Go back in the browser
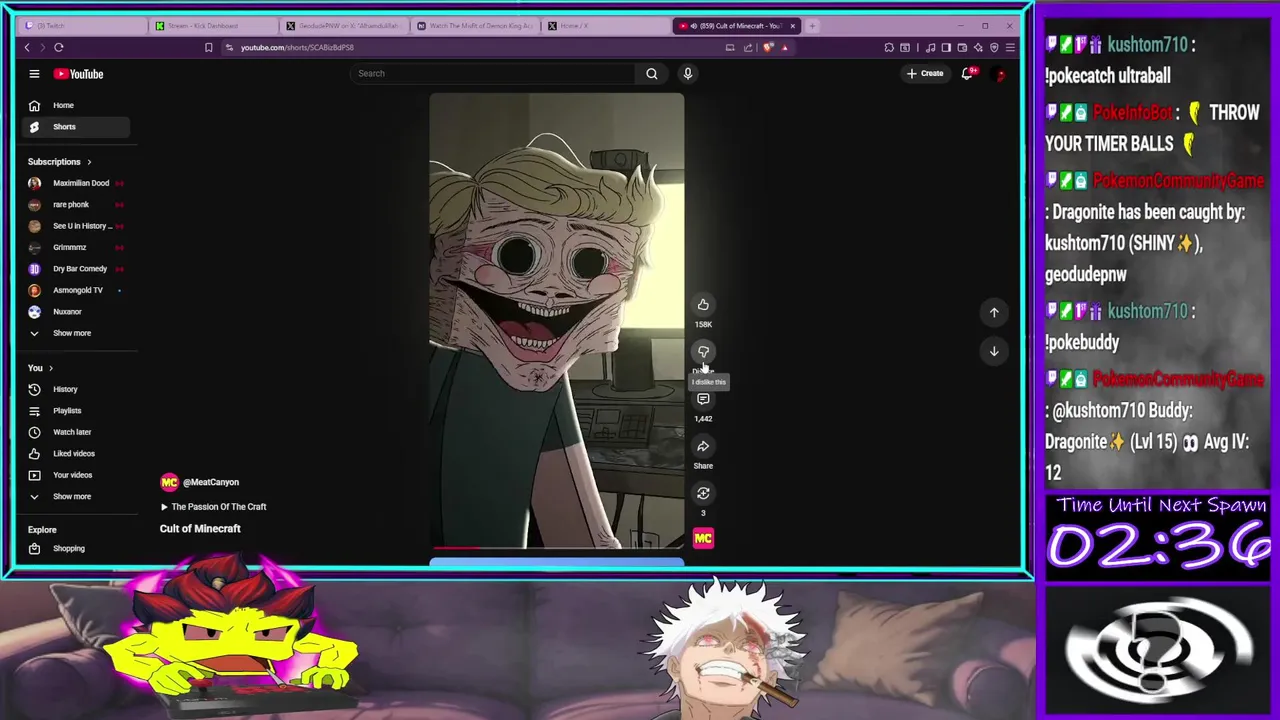The width and height of the screenshot is (1280, 720). click(27, 47)
